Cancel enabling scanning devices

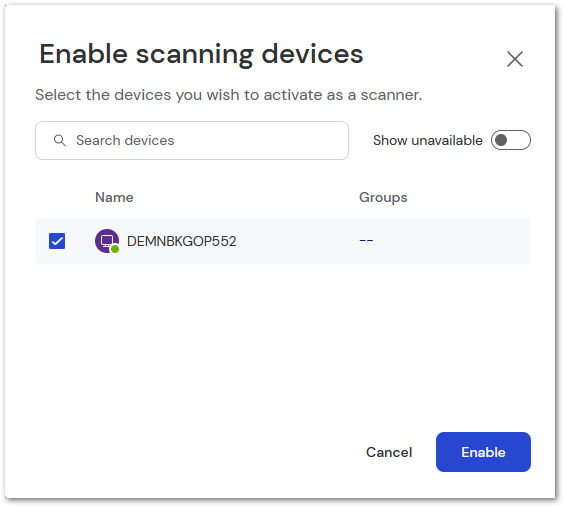click(389, 452)
